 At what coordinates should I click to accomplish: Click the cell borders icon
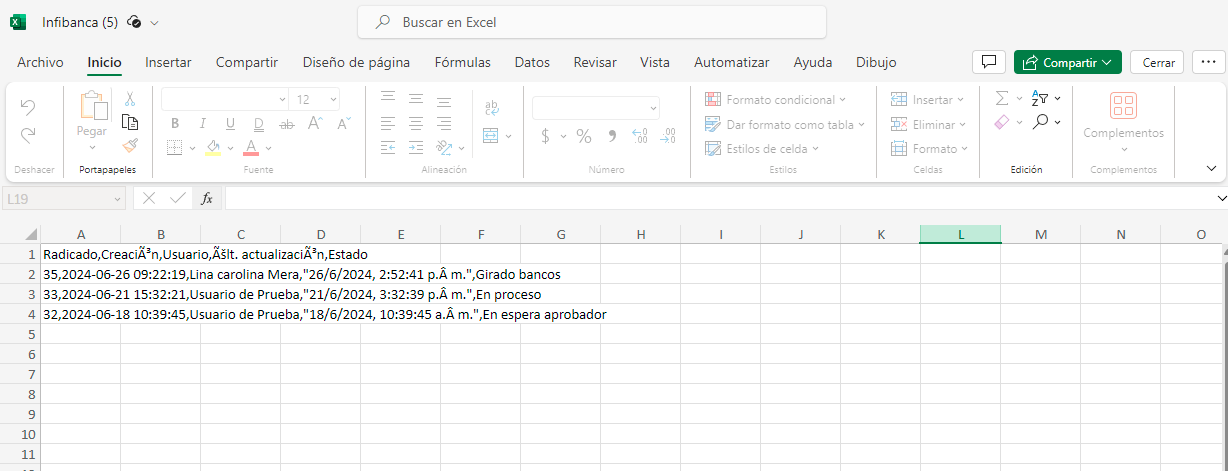[x=174, y=148]
